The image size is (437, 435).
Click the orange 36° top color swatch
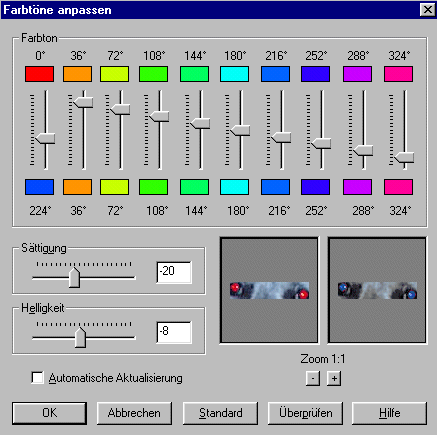(77, 74)
